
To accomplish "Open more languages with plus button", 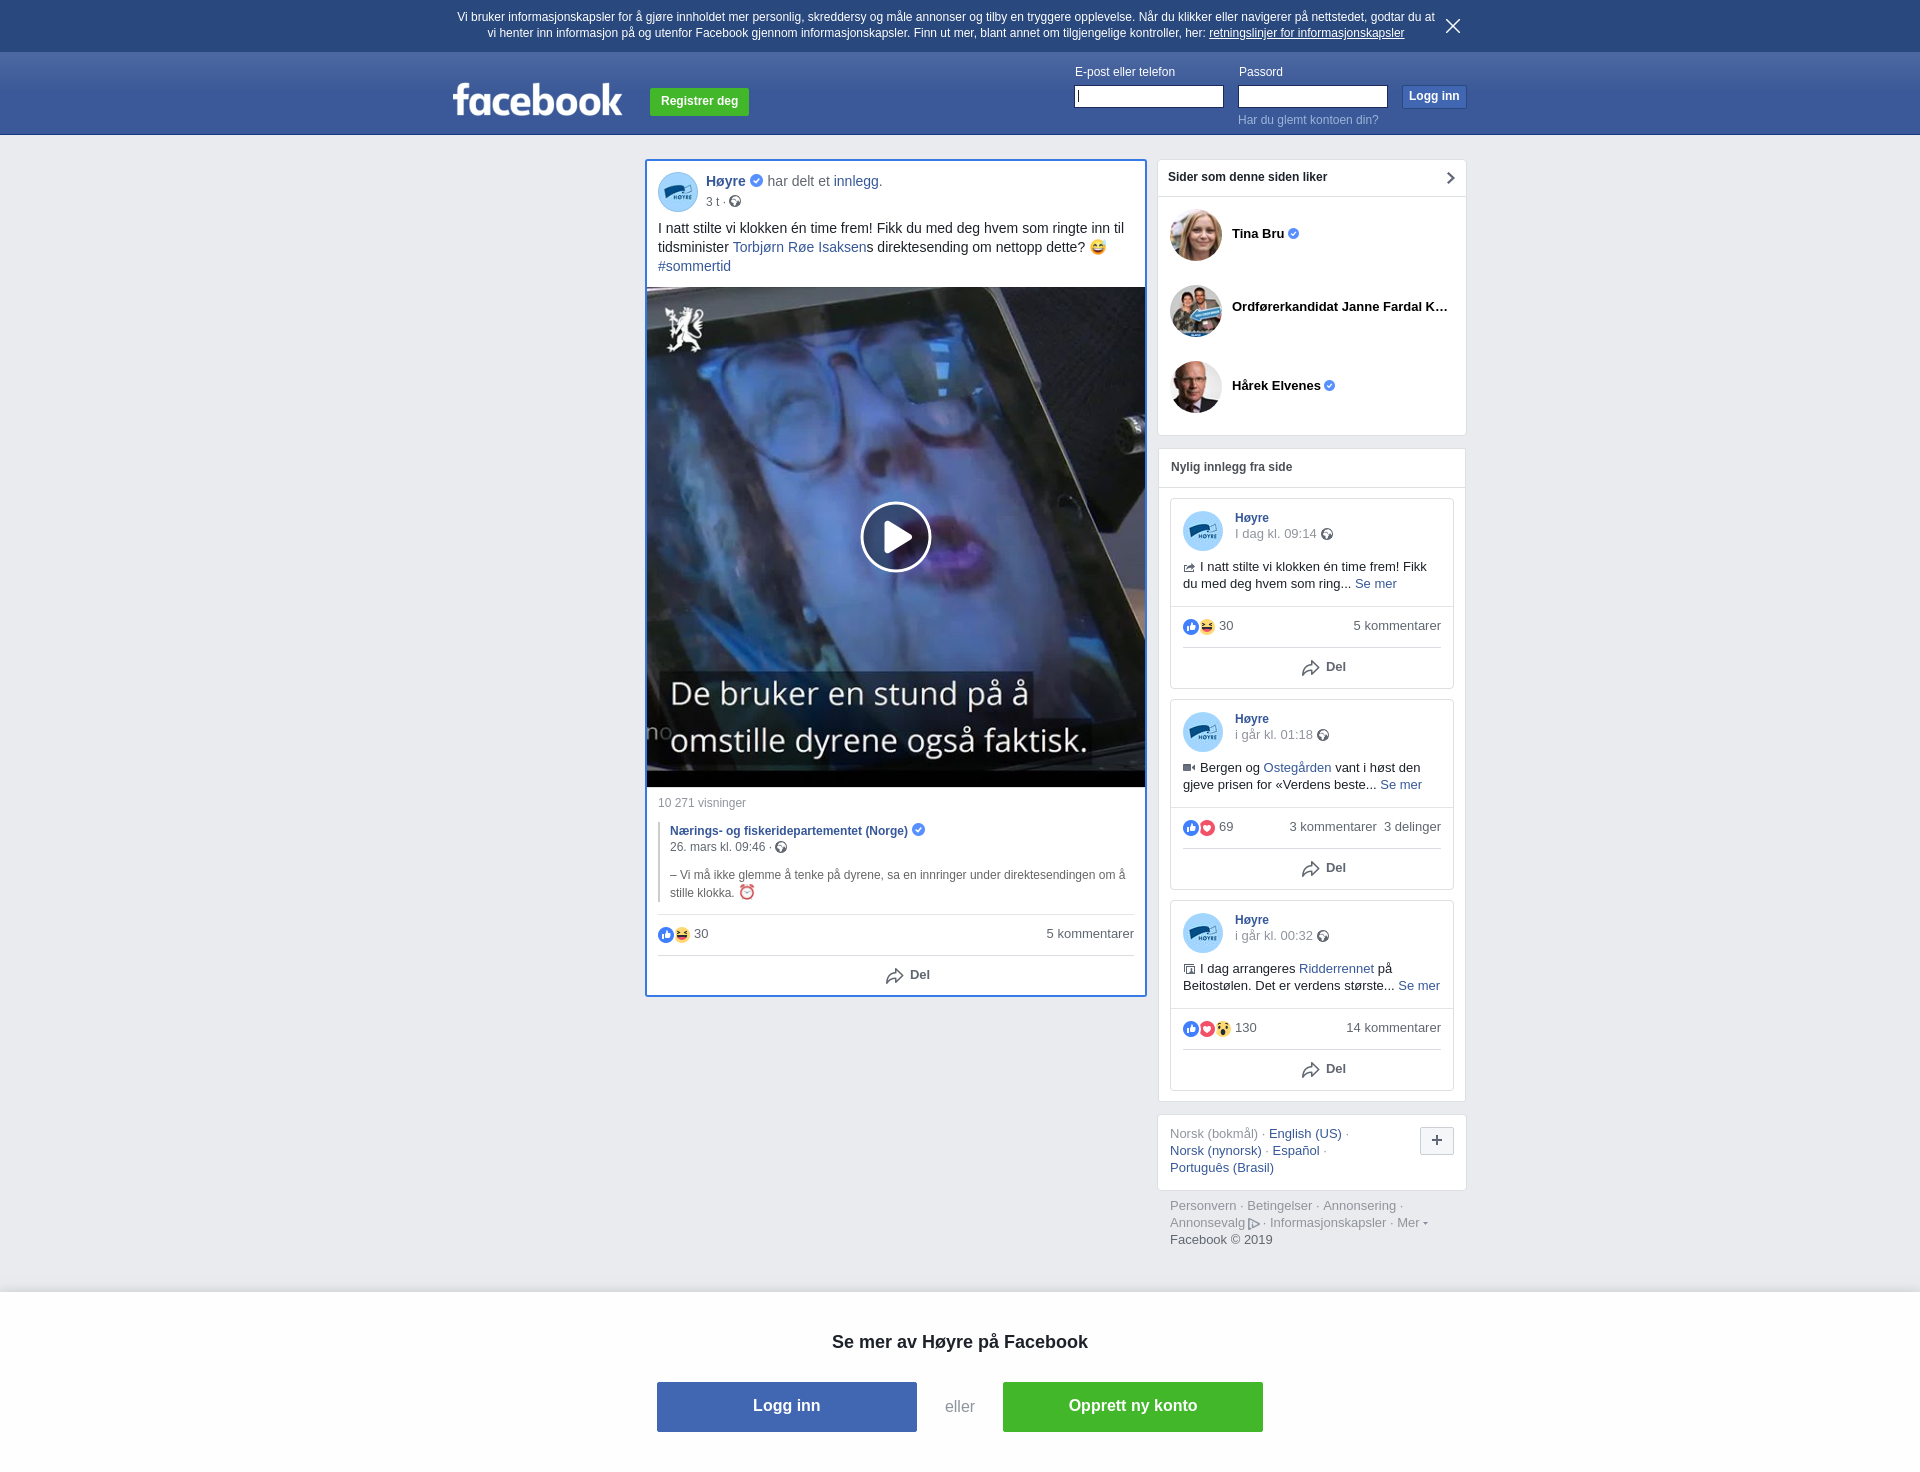I will [x=1436, y=1141].
